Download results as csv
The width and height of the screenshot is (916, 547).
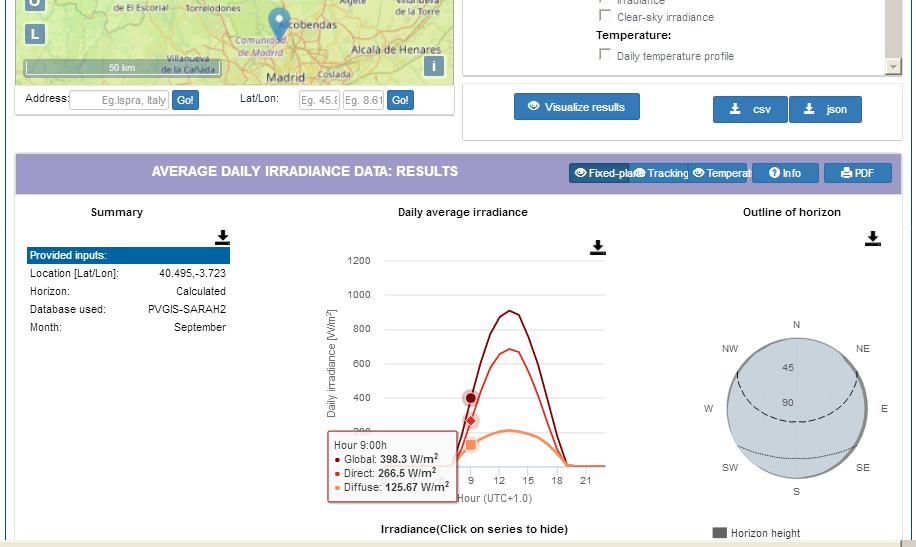750,109
